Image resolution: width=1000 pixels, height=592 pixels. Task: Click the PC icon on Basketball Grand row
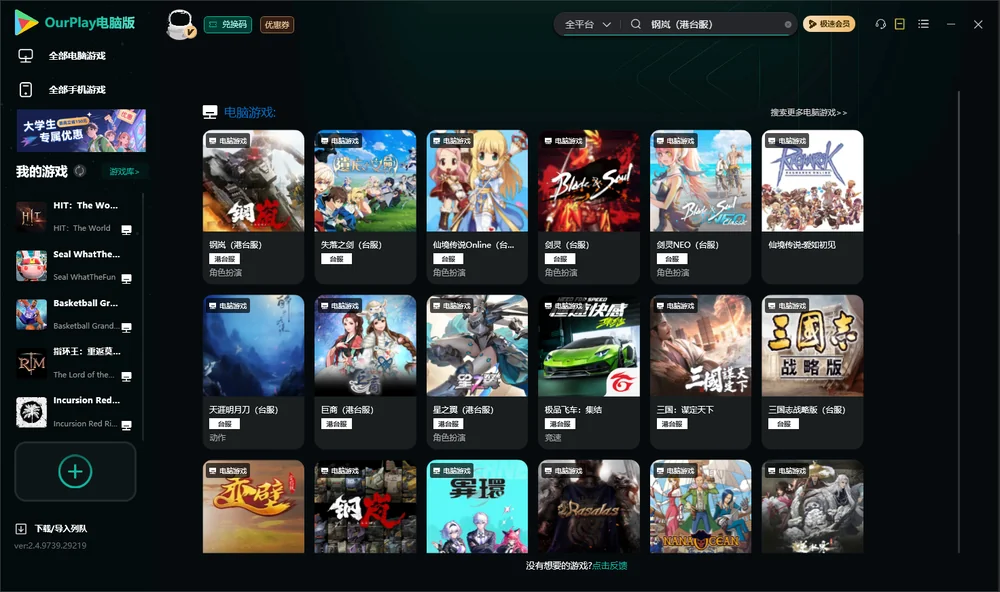coord(126,328)
